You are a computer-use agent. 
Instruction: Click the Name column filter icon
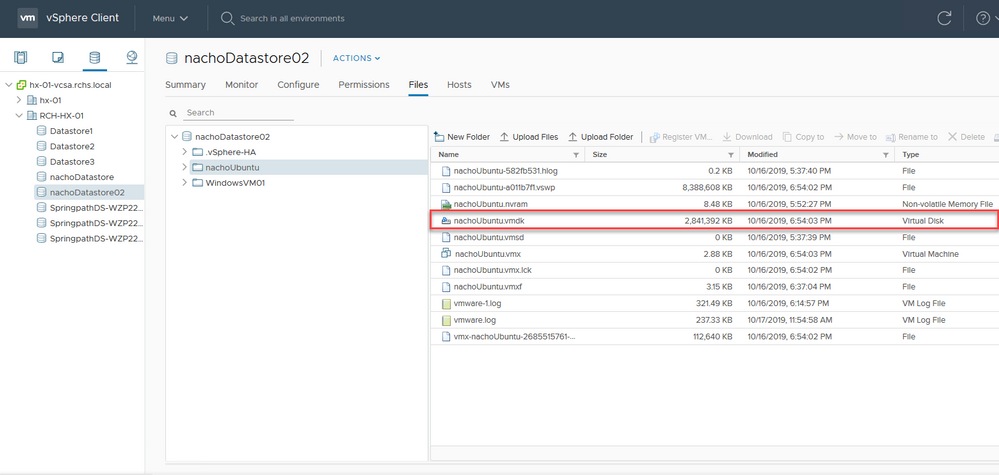click(575, 155)
